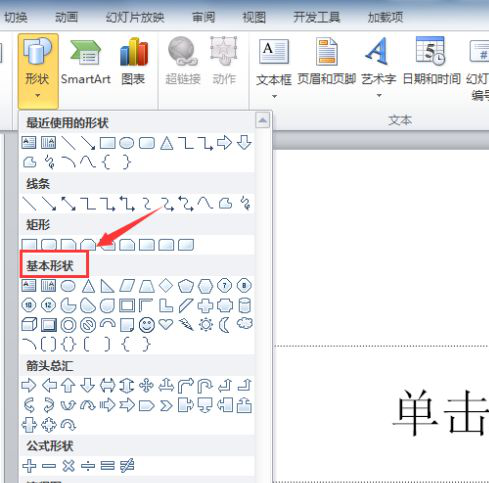Screen dimensions: 489x484
Task: Choose the crescent moon shape
Action: tap(224, 324)
